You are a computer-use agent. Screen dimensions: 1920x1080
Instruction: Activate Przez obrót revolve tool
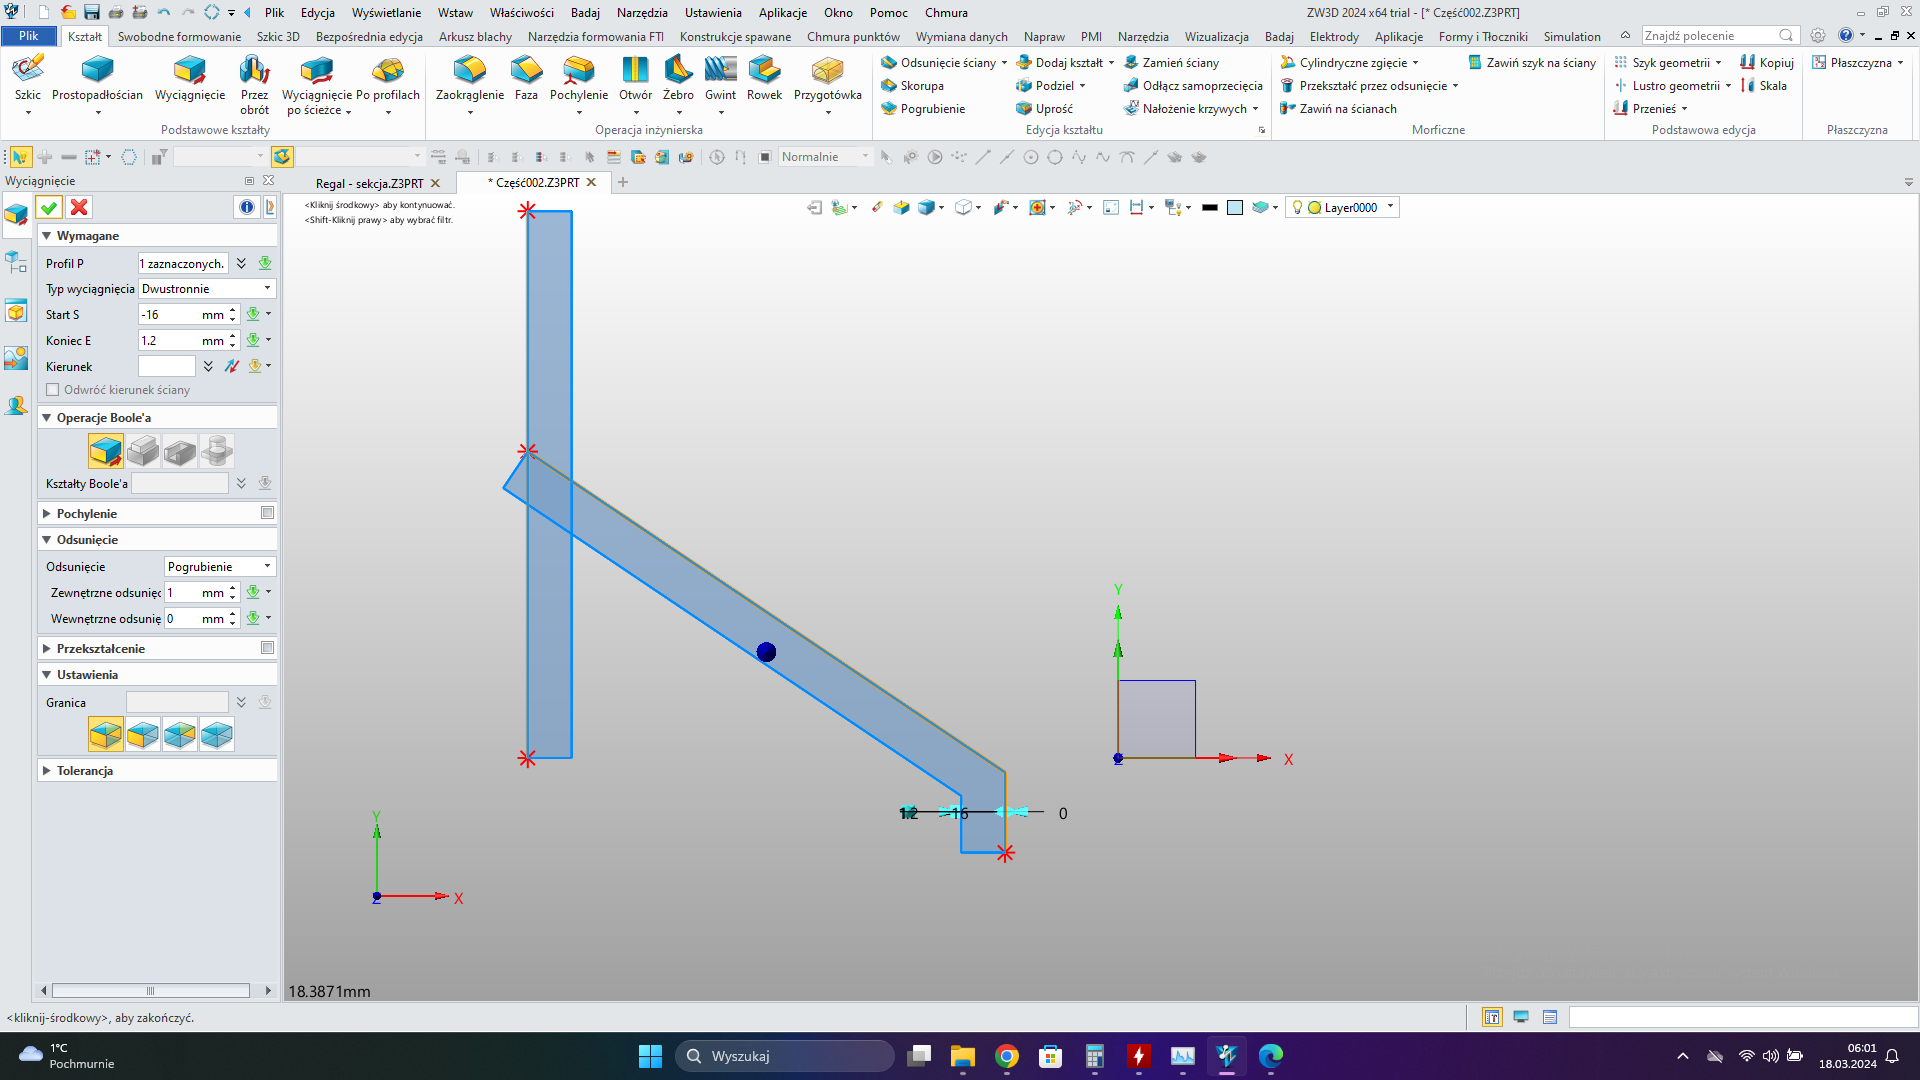254,84
